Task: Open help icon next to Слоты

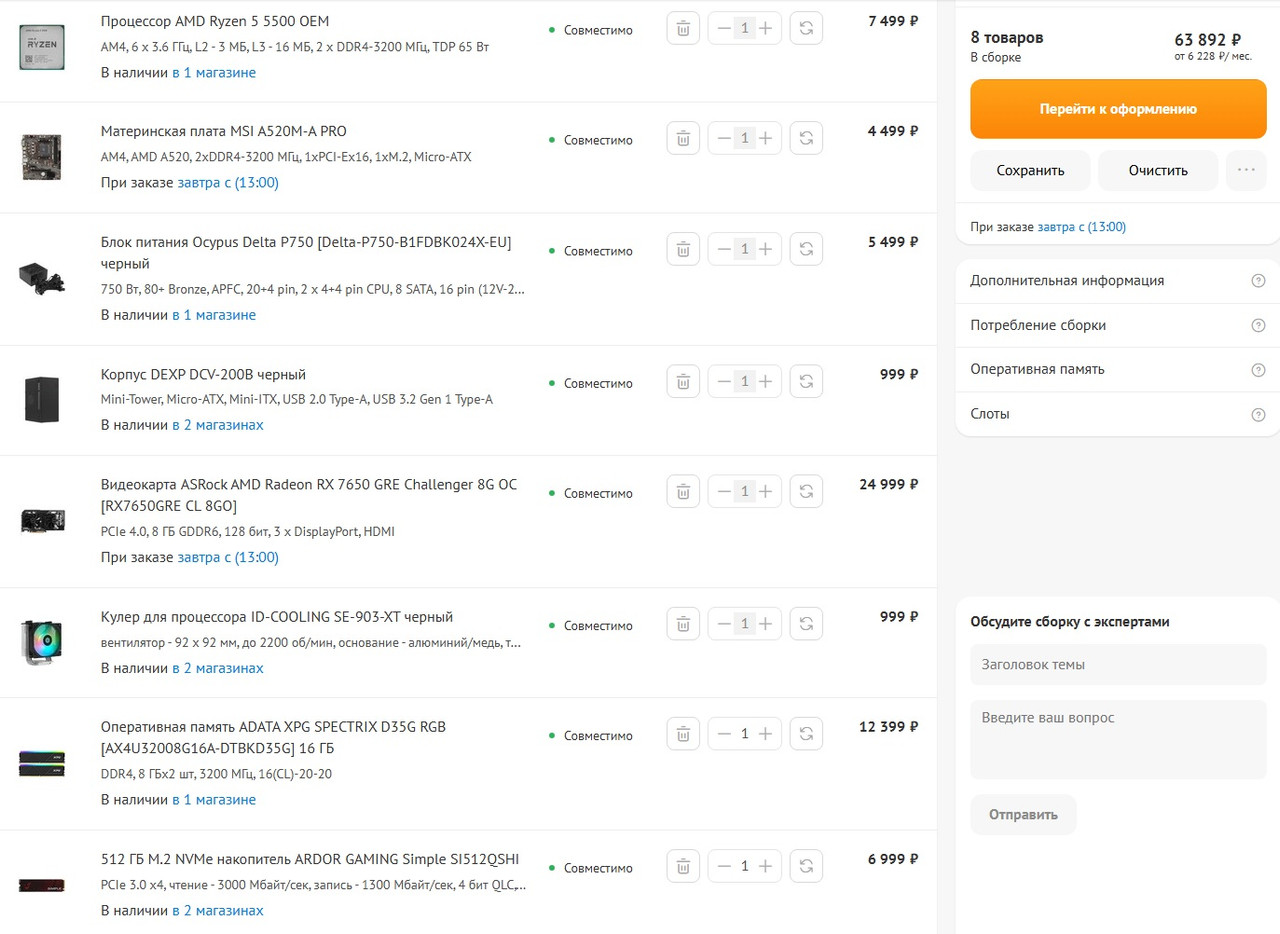Action: 1258,414
